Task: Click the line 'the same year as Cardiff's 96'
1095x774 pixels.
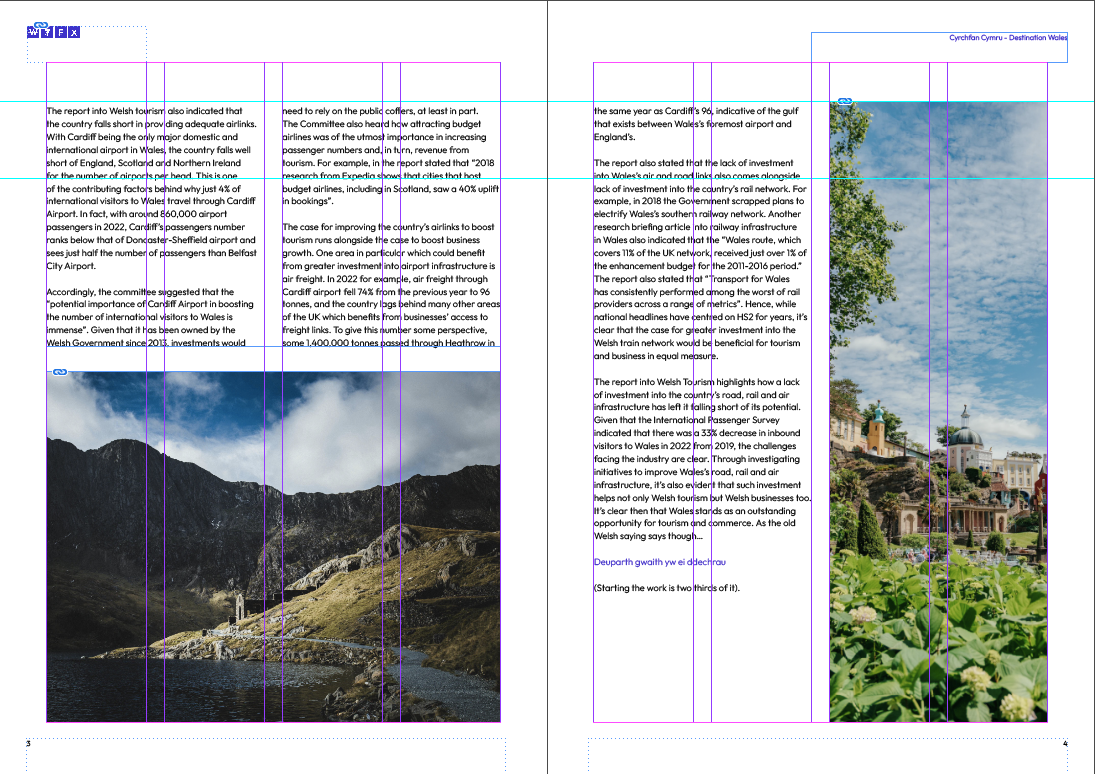Action: (696, 110)
